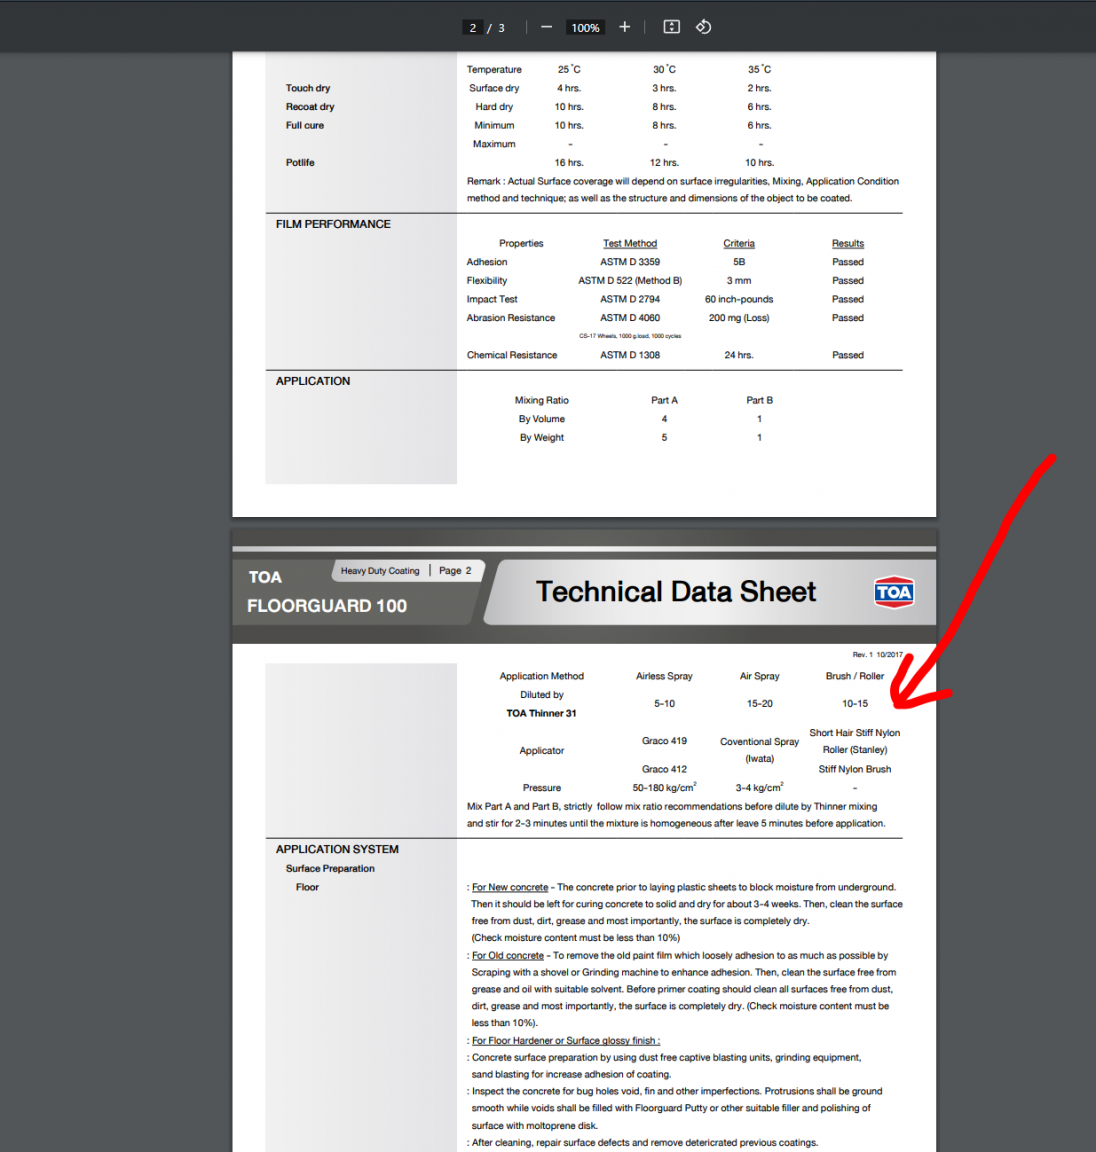Click the Test Method column header

pyautogui.click(x=630, y=243)
